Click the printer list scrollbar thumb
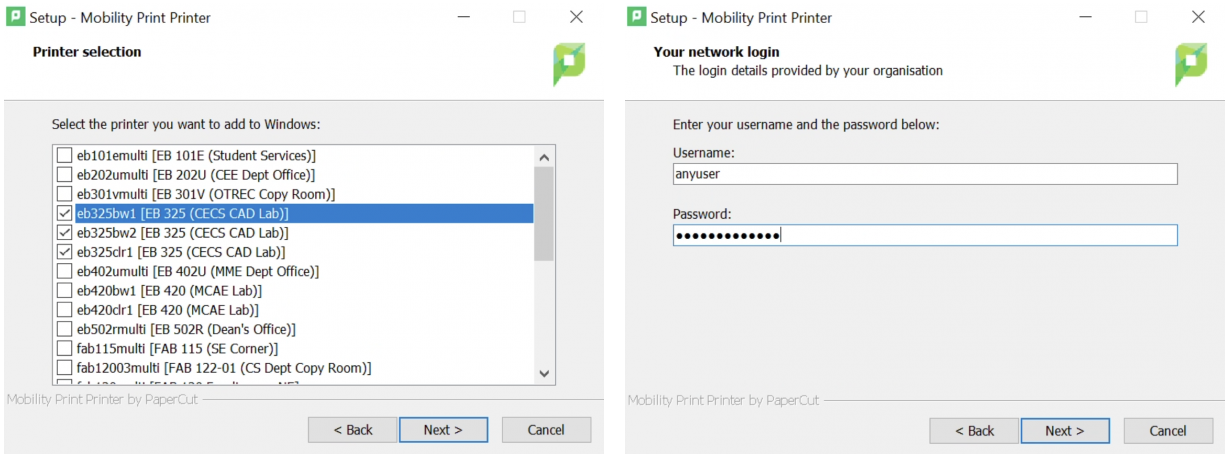Screen dimensions: 1230x460 [545, 213]
